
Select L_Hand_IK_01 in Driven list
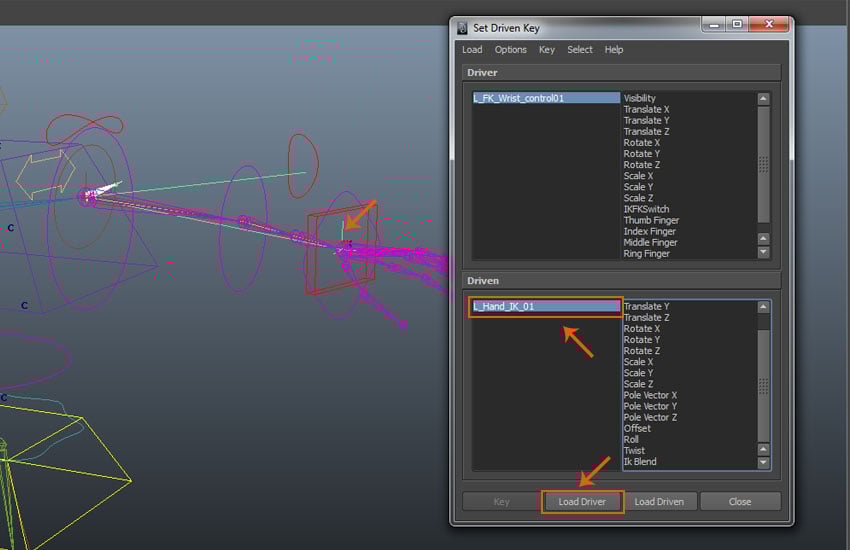click(x=545, y=306)
